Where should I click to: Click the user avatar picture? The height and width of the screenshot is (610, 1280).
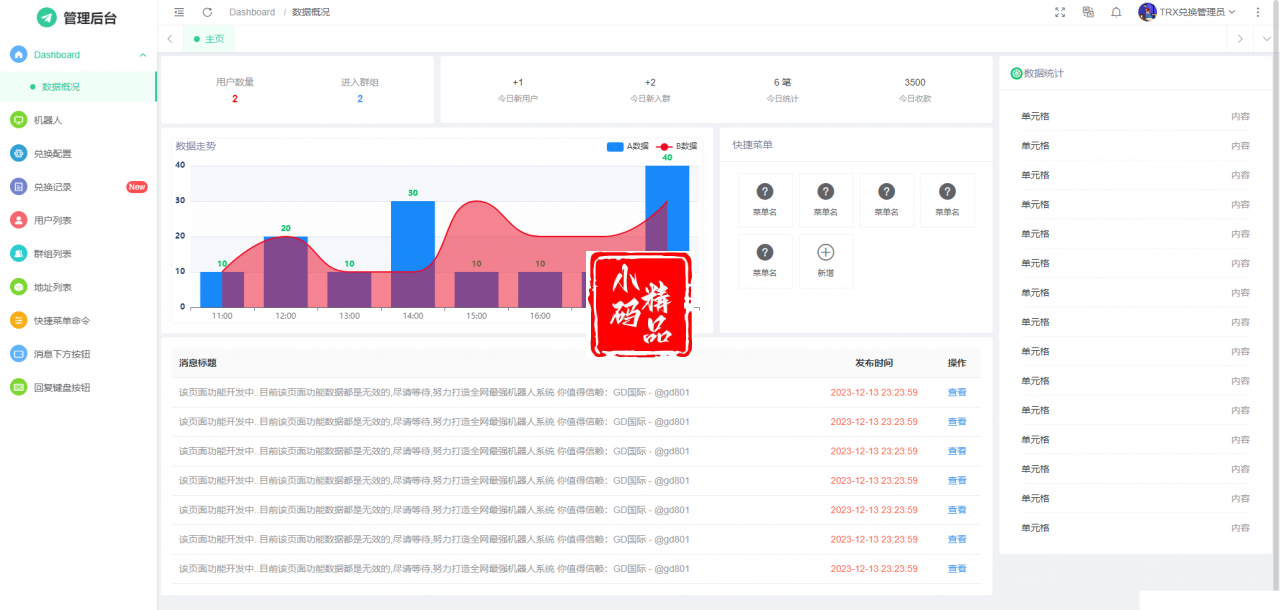[x=1147, y=12]
